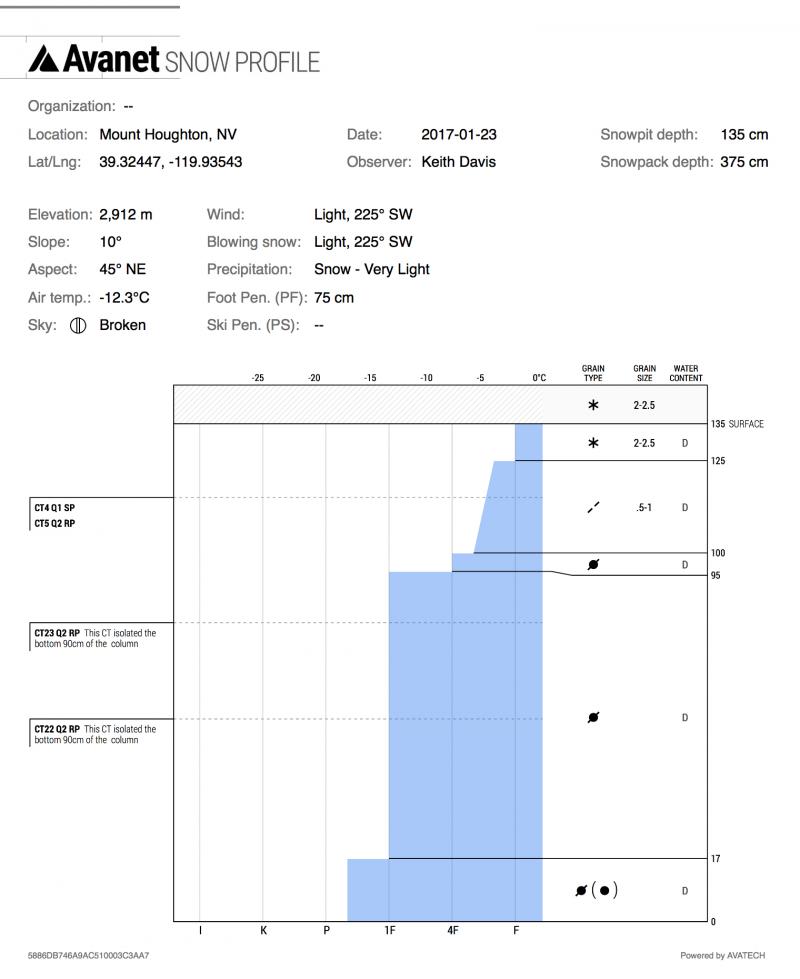Select the snowflake grain icon below 135 surface
This screenshot has width=800, height=979.
[594, 443]
